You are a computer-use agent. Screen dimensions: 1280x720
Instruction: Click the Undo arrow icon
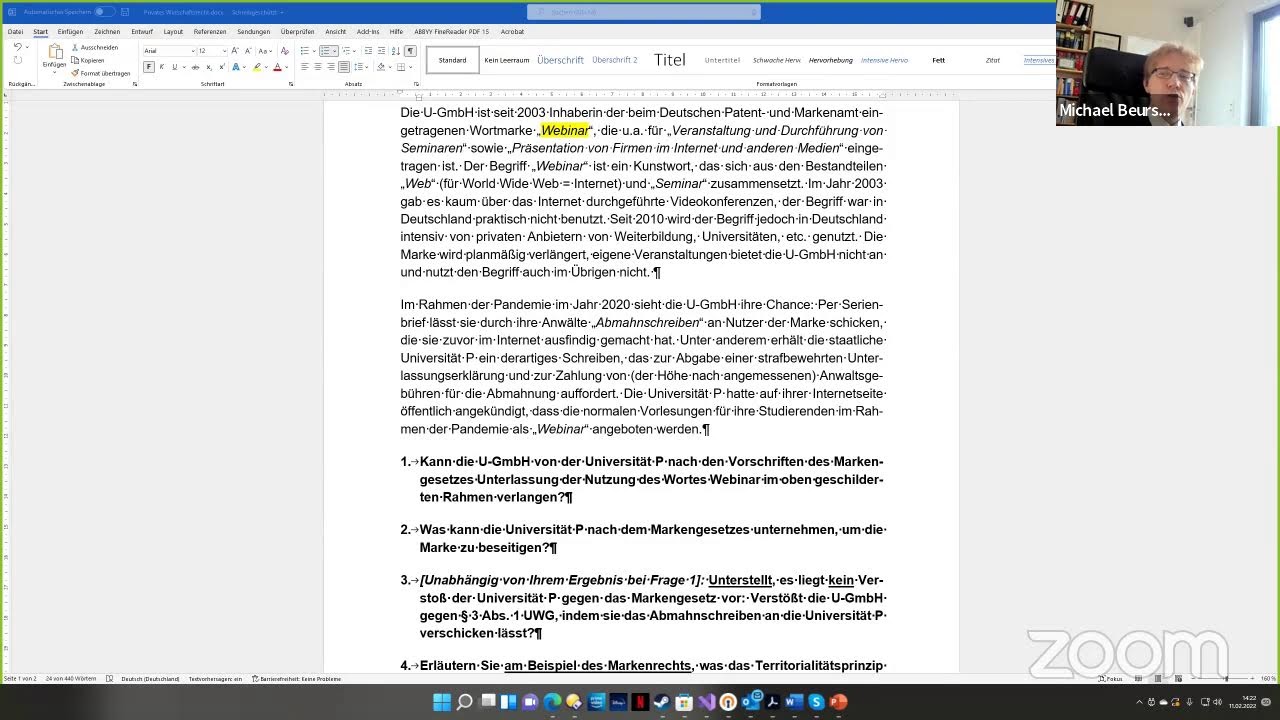(17, 47)
